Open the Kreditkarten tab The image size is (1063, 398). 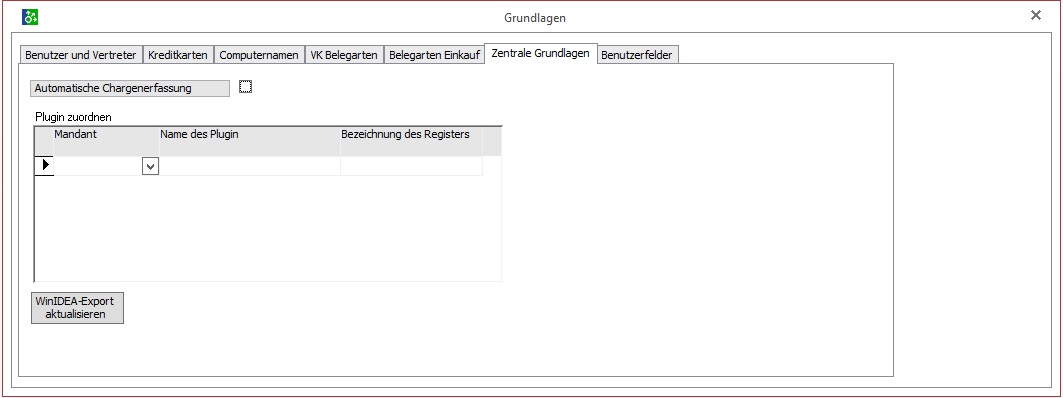coord(178,55)
